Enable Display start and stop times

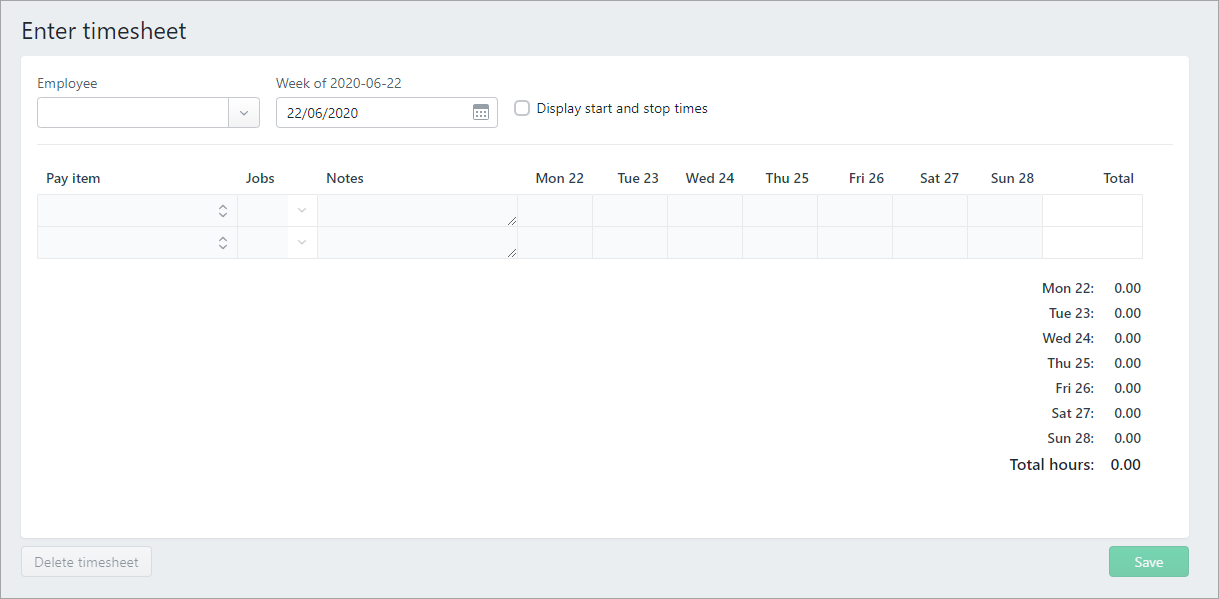click(x=522, y=108)
